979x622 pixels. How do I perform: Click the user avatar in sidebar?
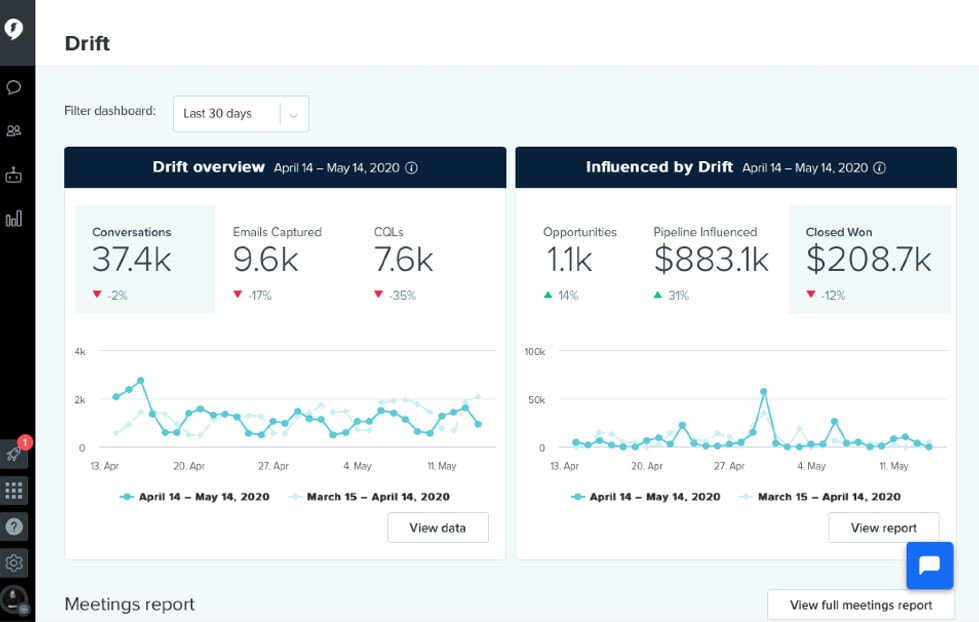14,600
